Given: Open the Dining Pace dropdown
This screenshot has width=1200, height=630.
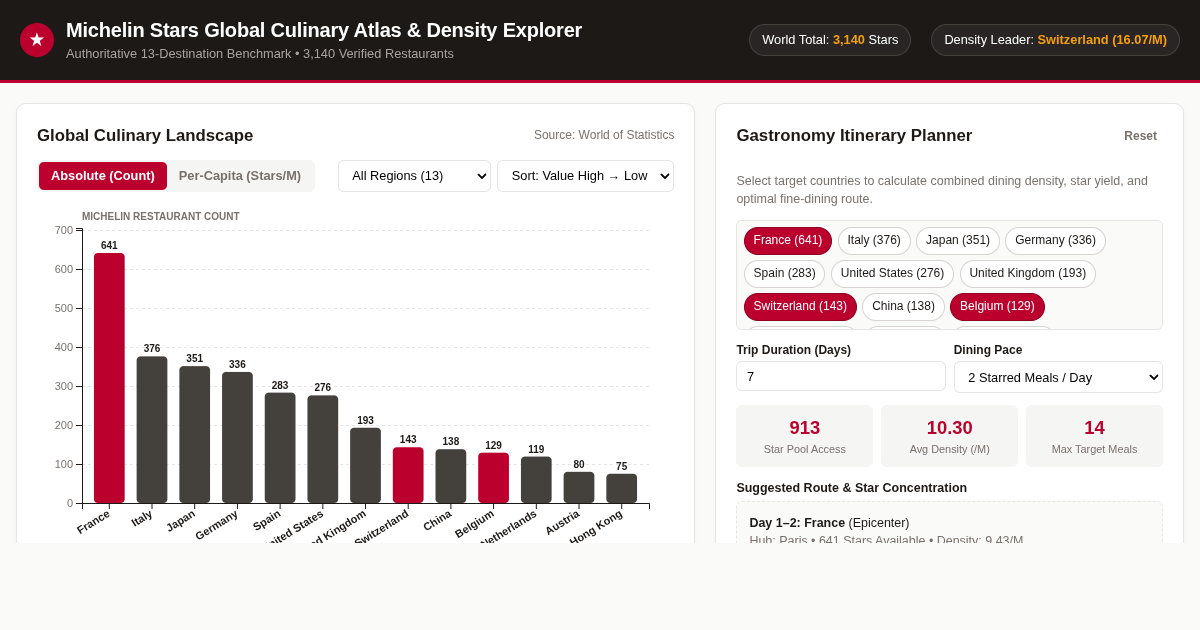Looking at the screenshot, I should [x=1058, y=377].
